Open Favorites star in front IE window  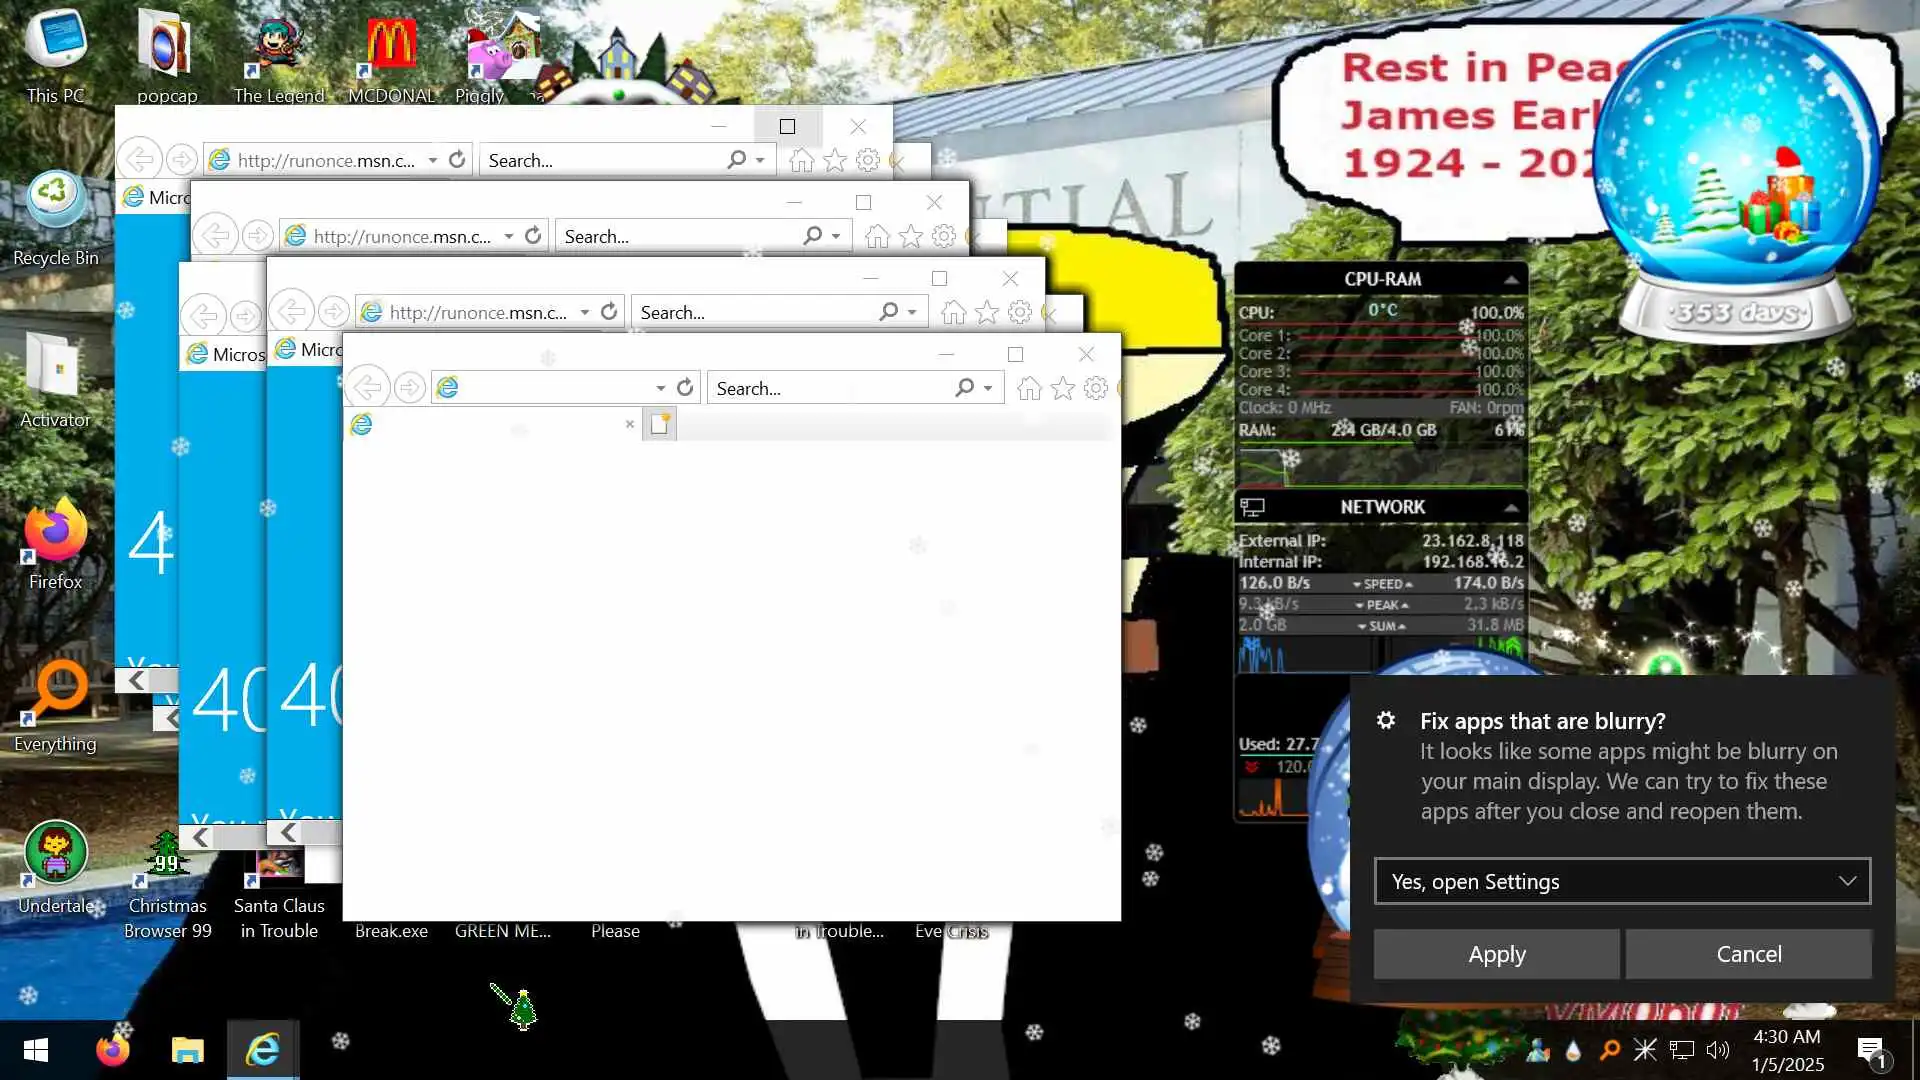click(1063, 388)
